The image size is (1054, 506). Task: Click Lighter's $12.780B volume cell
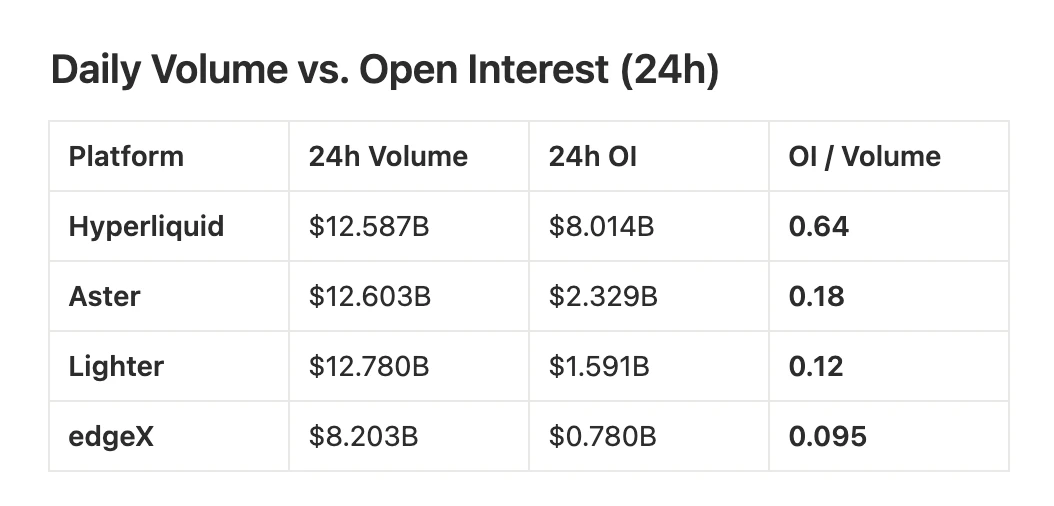click(369, 367)
